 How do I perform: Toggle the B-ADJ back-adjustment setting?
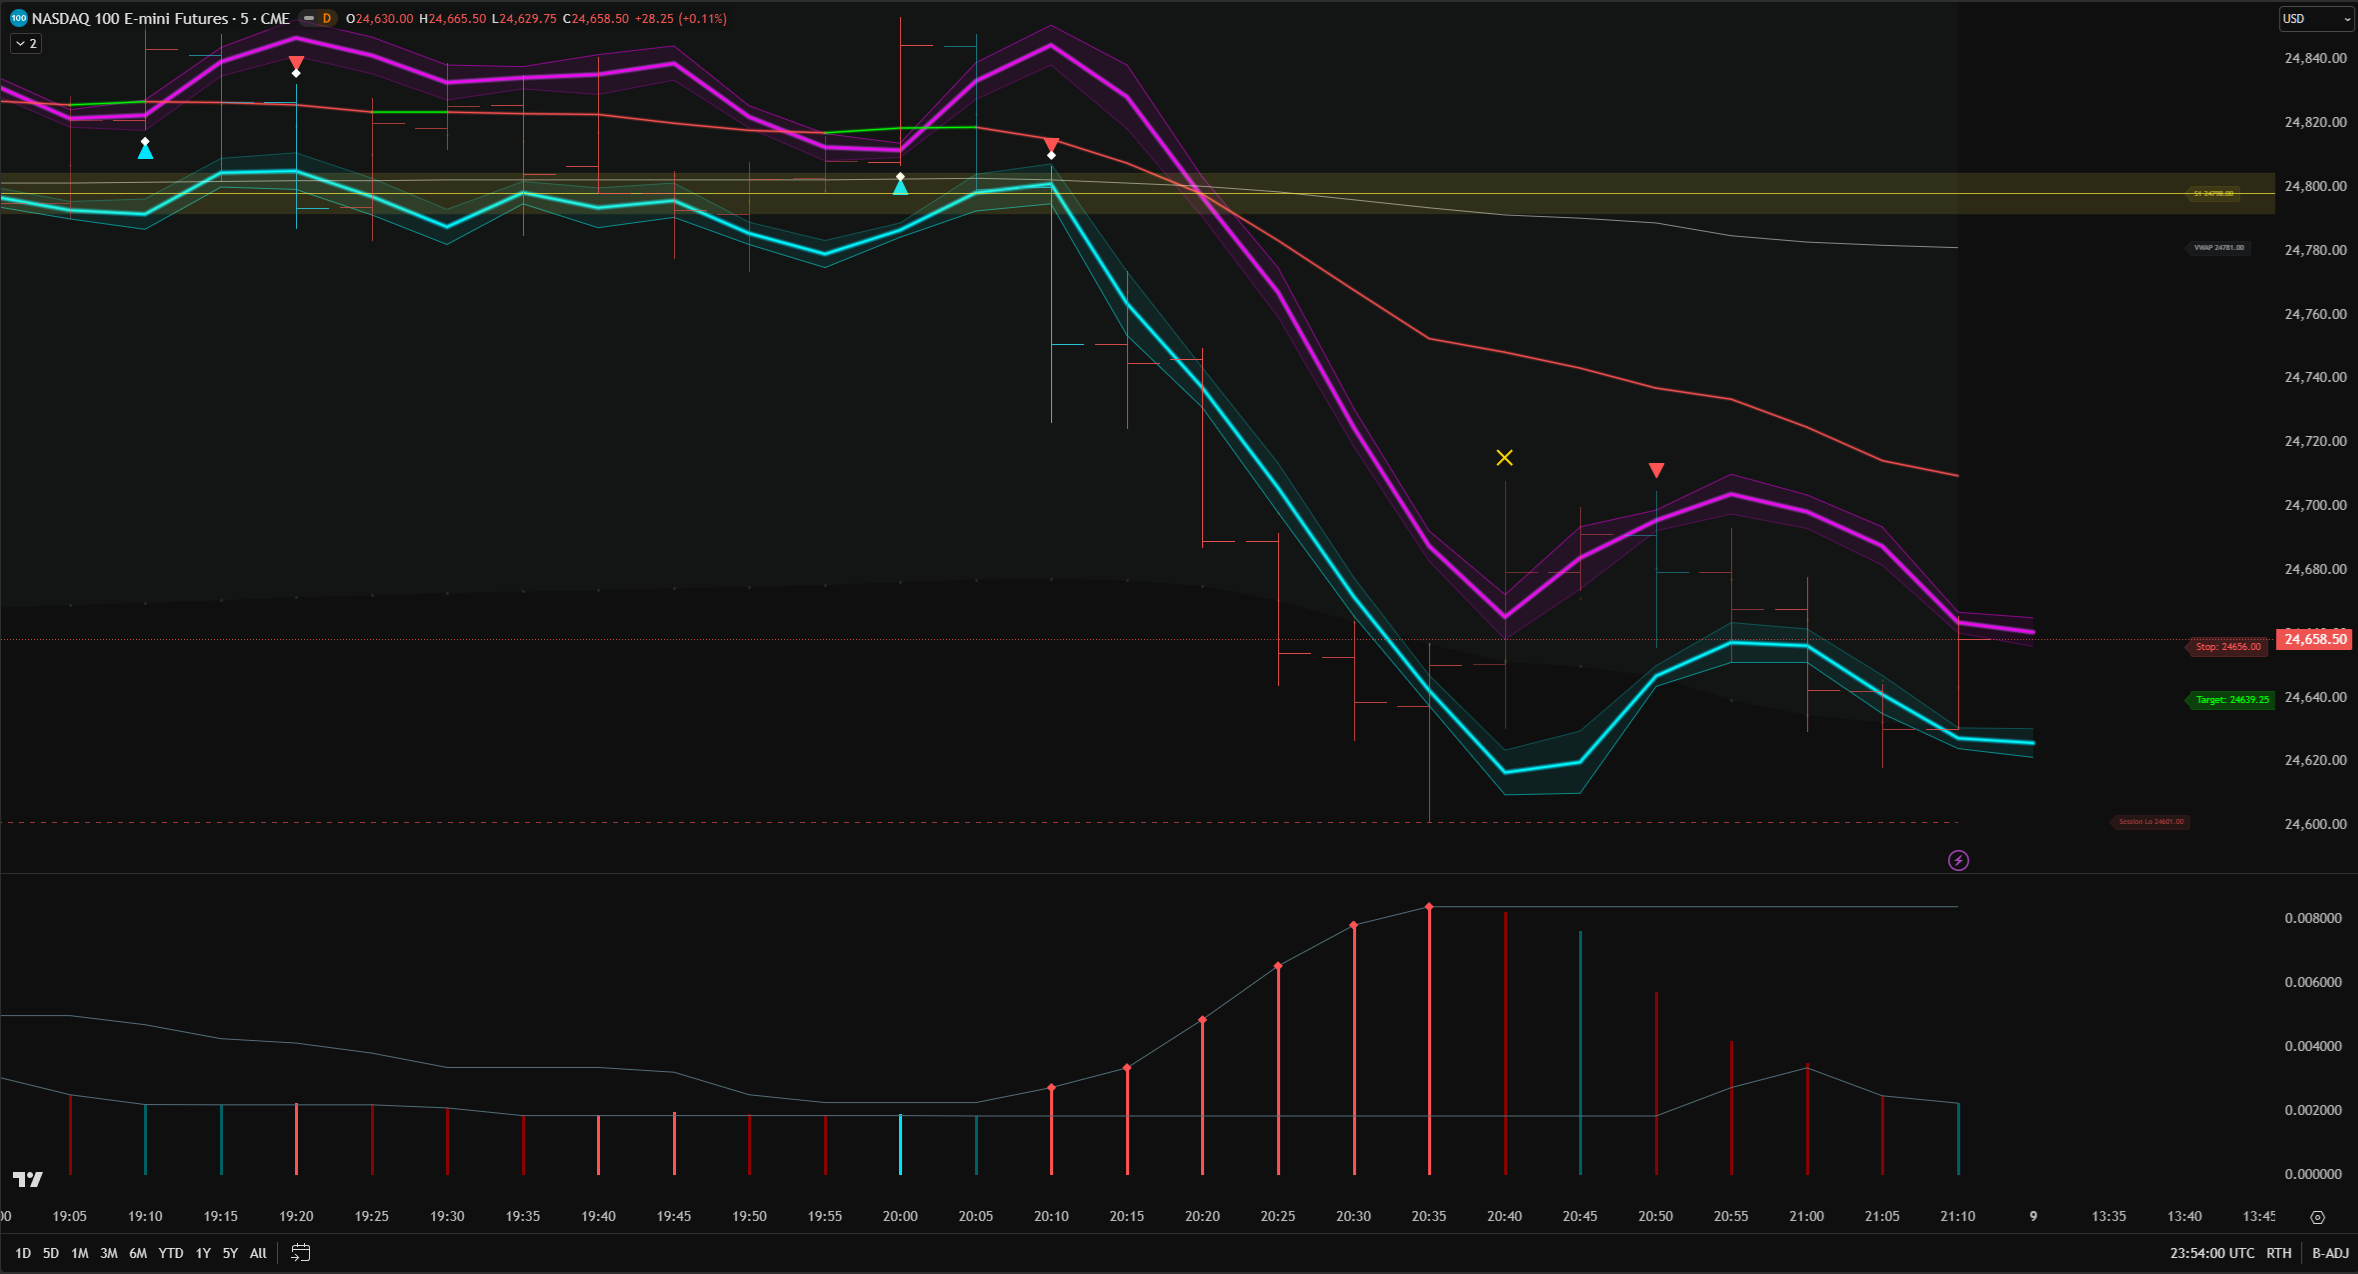coord(2331,1252)
